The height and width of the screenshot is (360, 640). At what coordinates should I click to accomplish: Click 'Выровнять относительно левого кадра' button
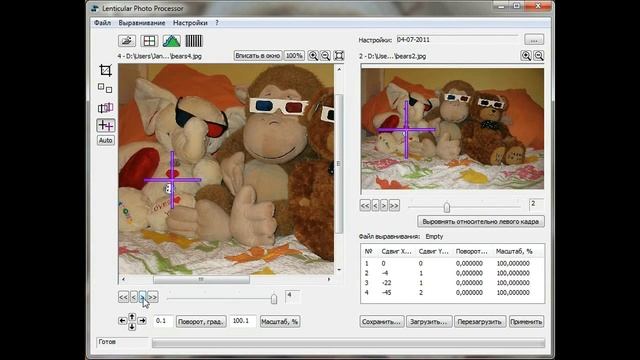[481, 222]
